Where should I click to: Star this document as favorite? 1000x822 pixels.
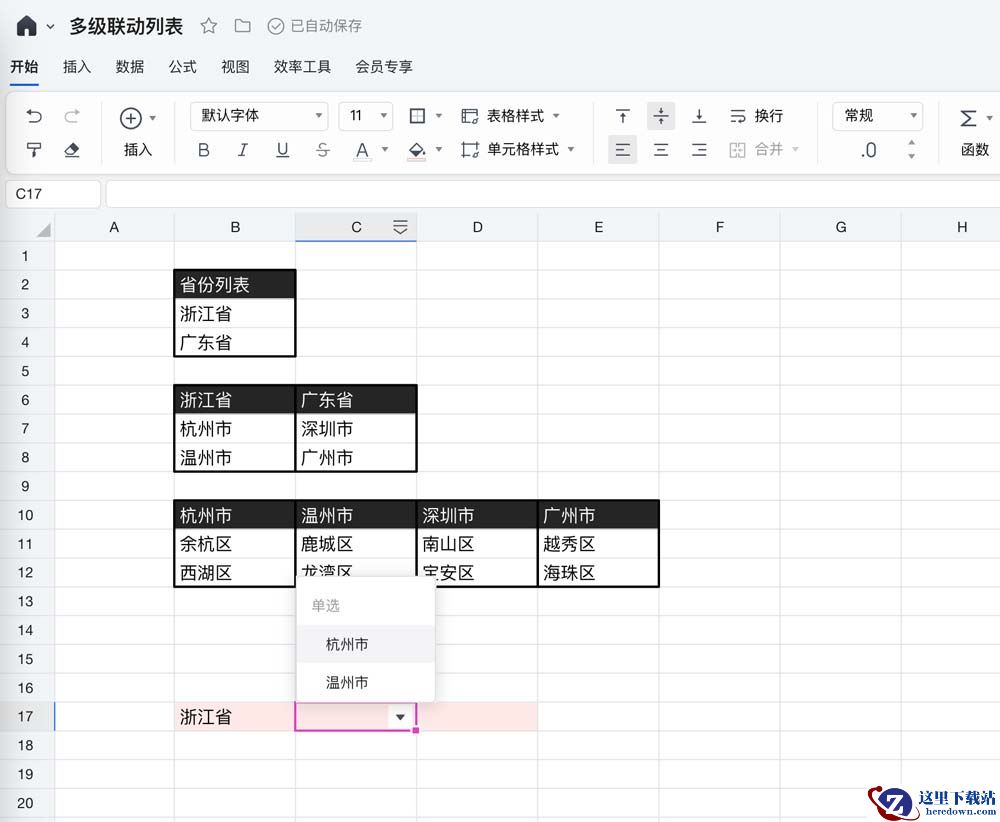(208, 26)
